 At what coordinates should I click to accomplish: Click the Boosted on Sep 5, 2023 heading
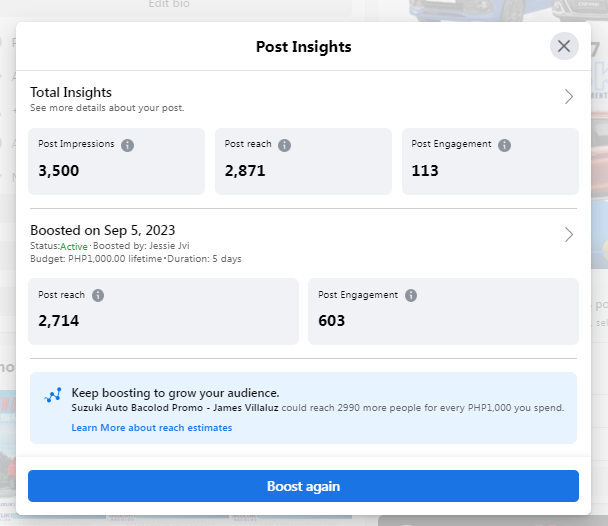tap(103, 230)
